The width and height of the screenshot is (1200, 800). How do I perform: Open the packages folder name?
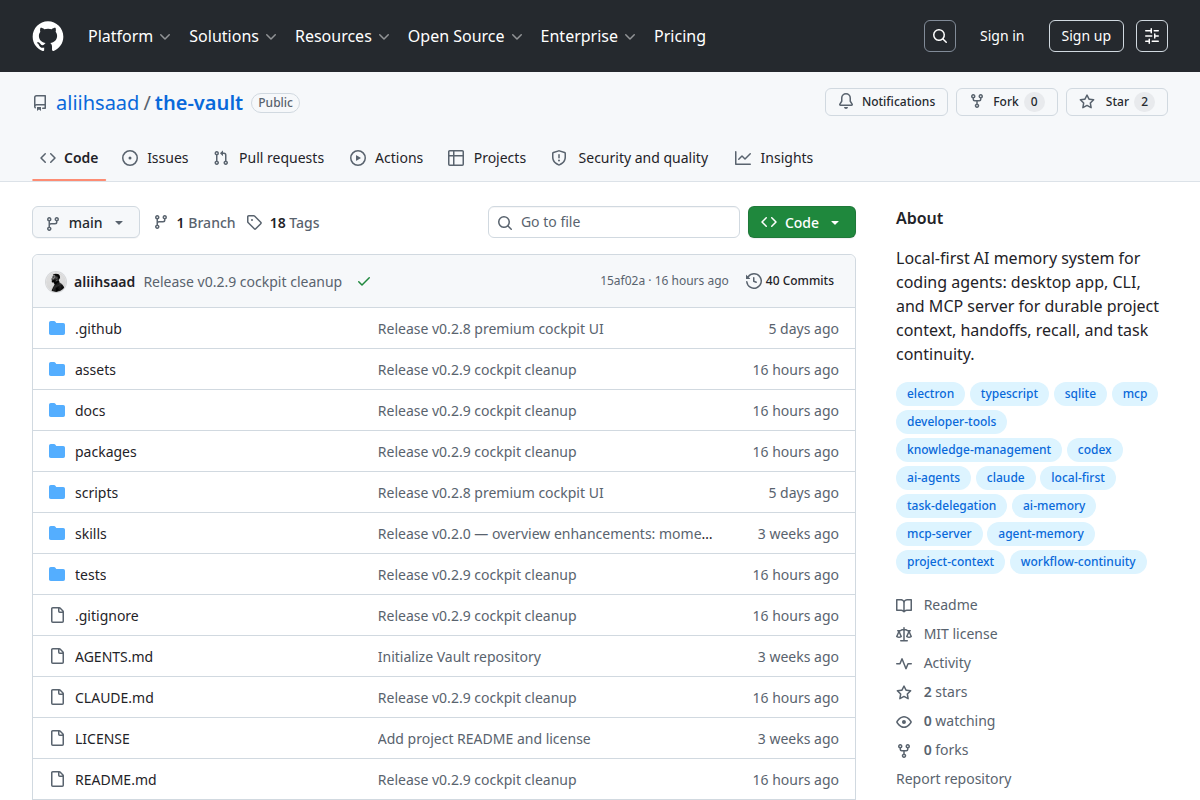(106, 452)
